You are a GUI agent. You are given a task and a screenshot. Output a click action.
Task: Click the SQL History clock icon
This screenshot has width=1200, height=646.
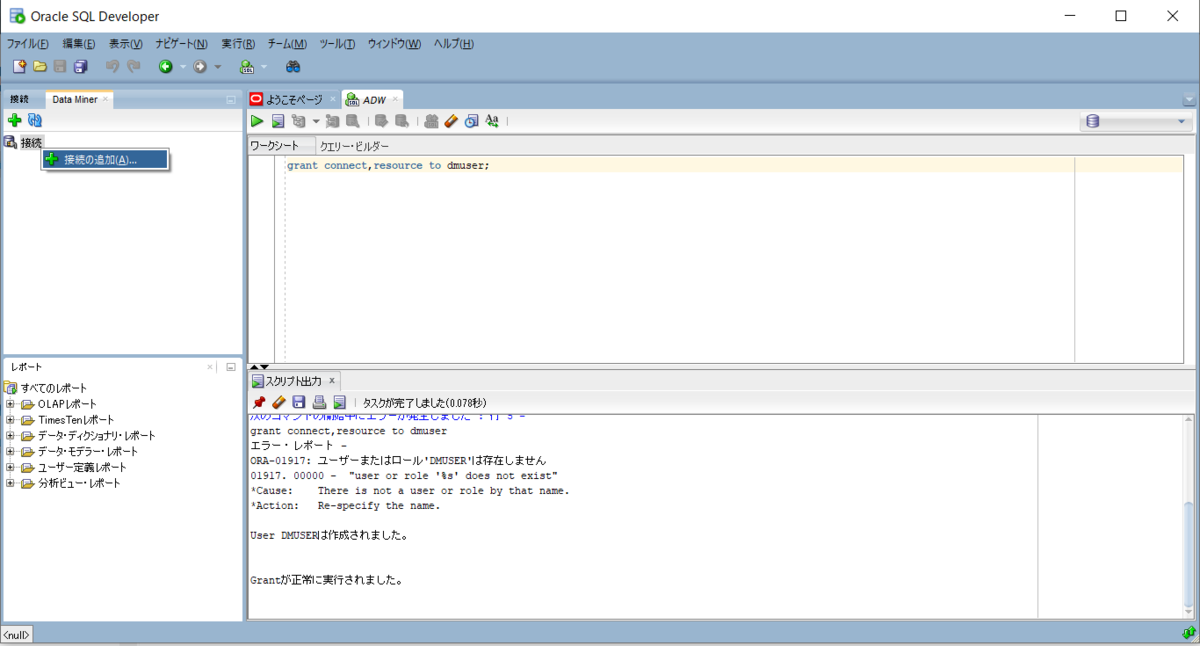point(472,121)
